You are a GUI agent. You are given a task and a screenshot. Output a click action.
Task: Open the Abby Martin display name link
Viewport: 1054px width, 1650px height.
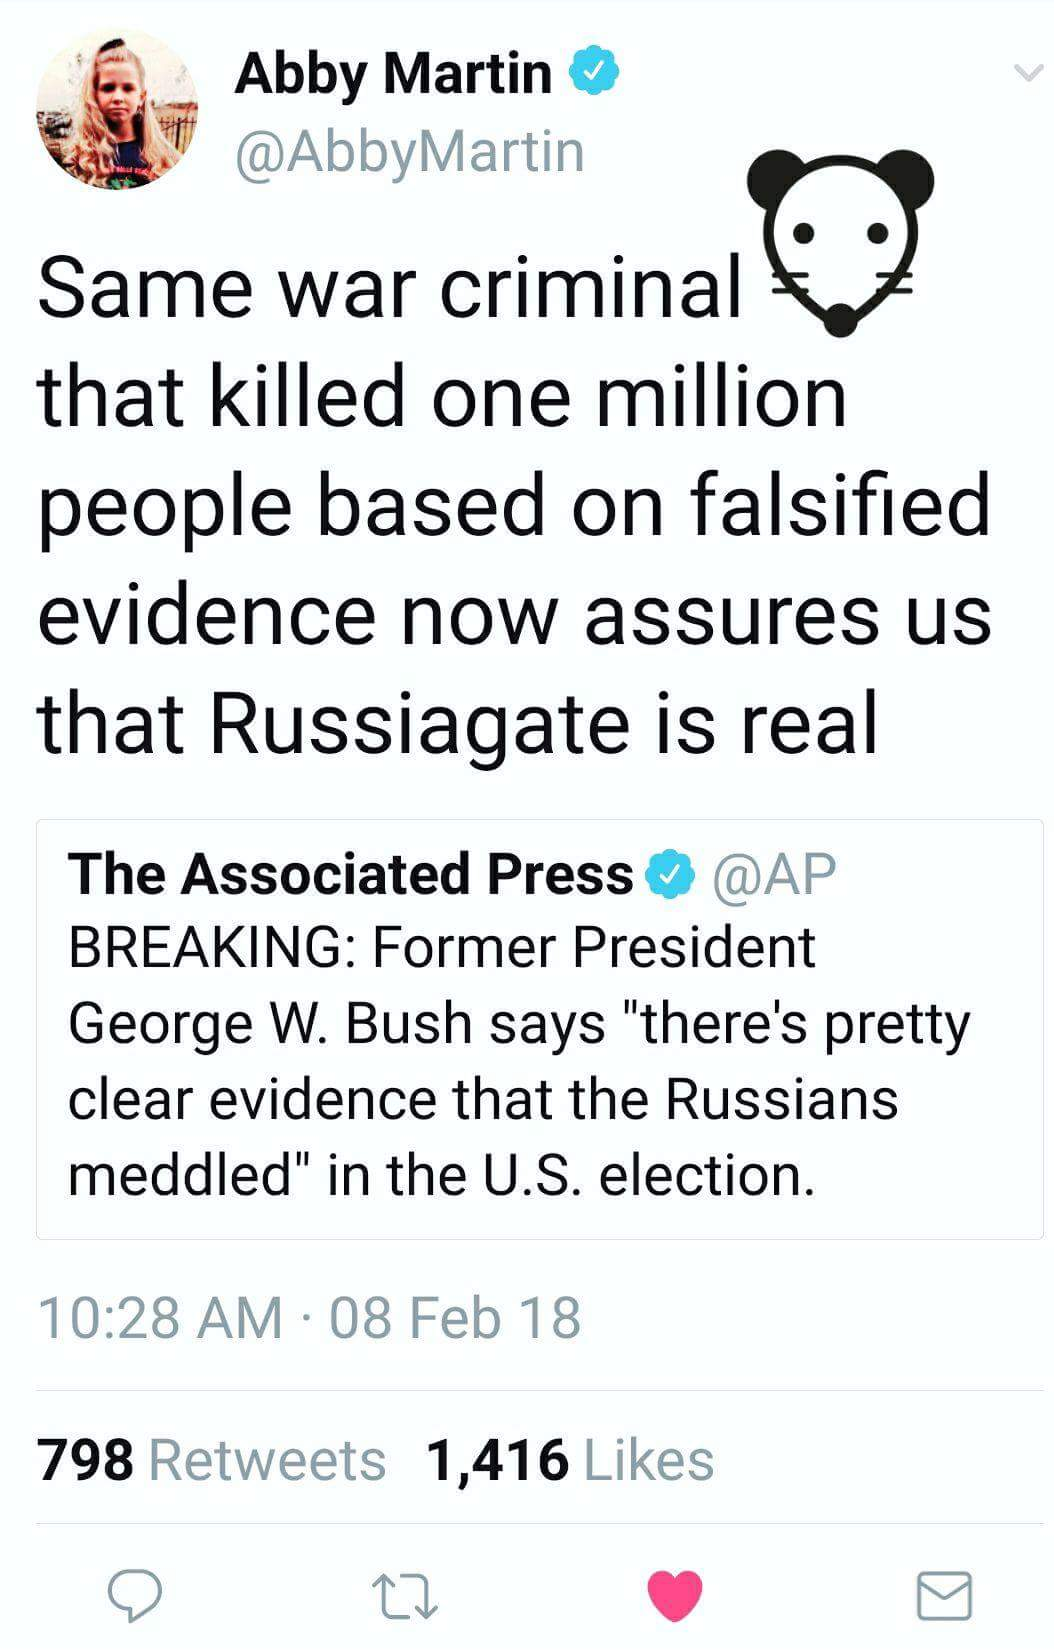click(x=393, y=73)
